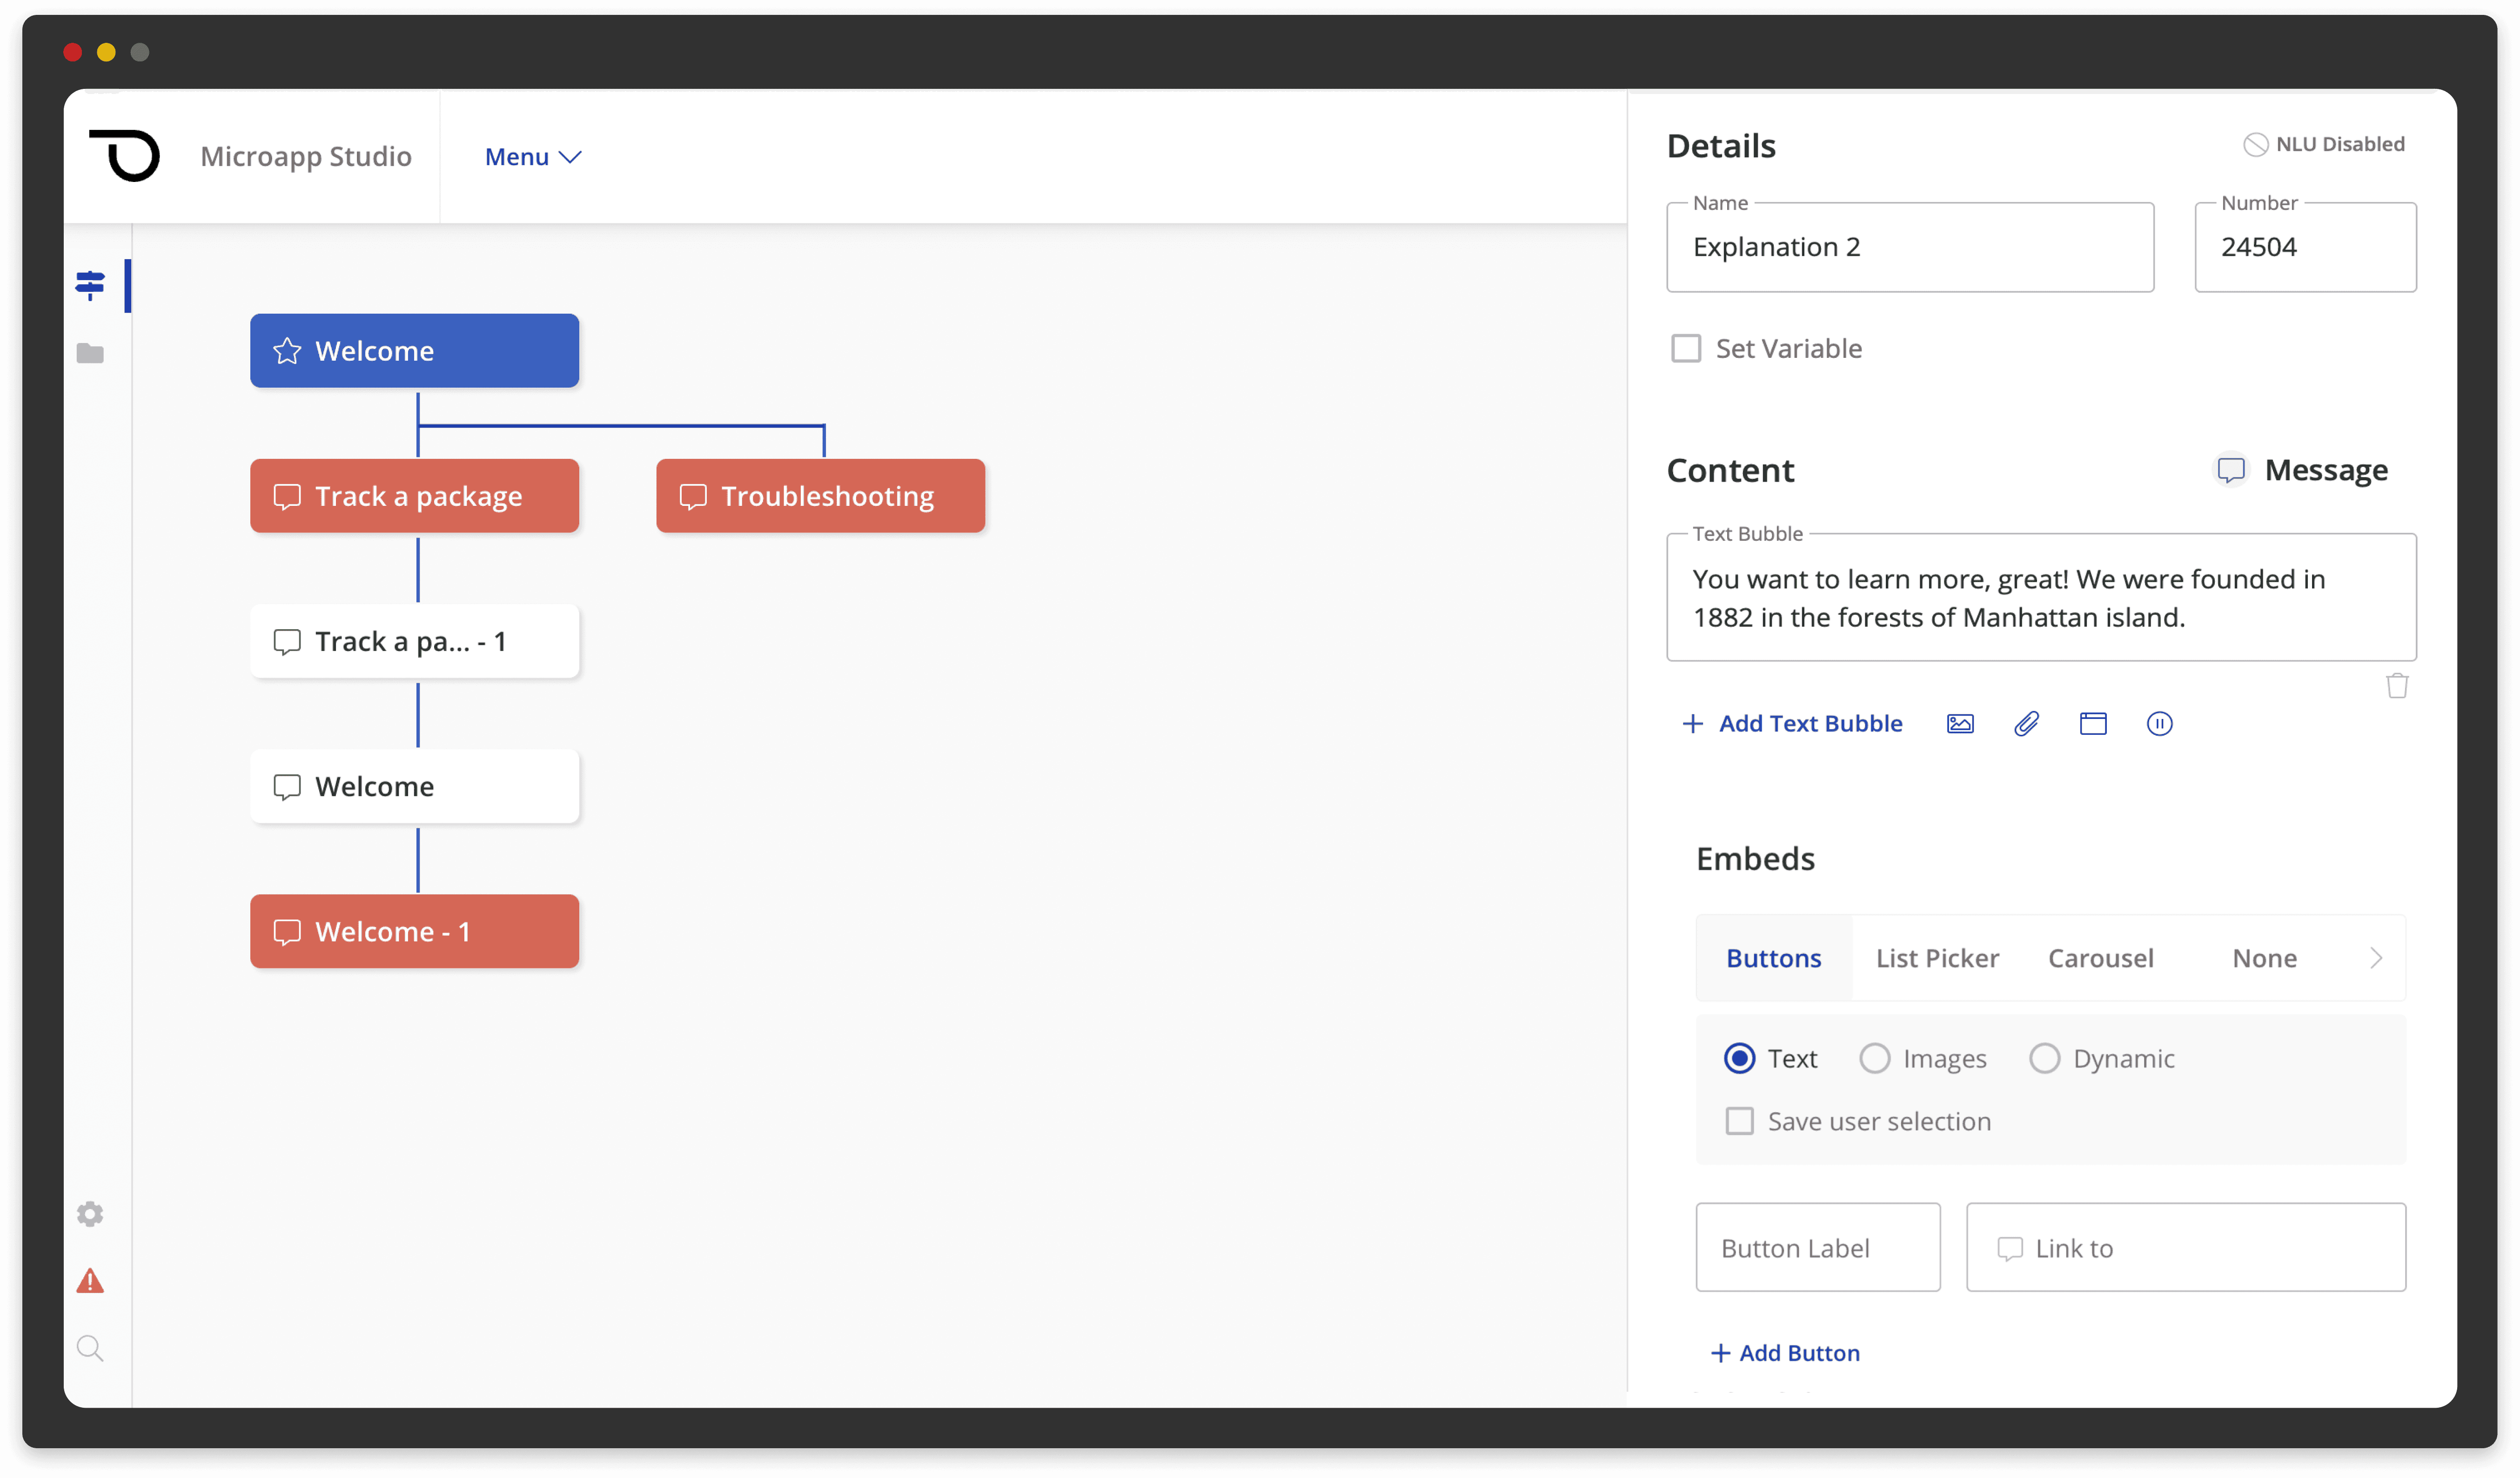Switch to the Carousel tab
This screenshot has height=1478, width=2520.
click(2100, 958)
